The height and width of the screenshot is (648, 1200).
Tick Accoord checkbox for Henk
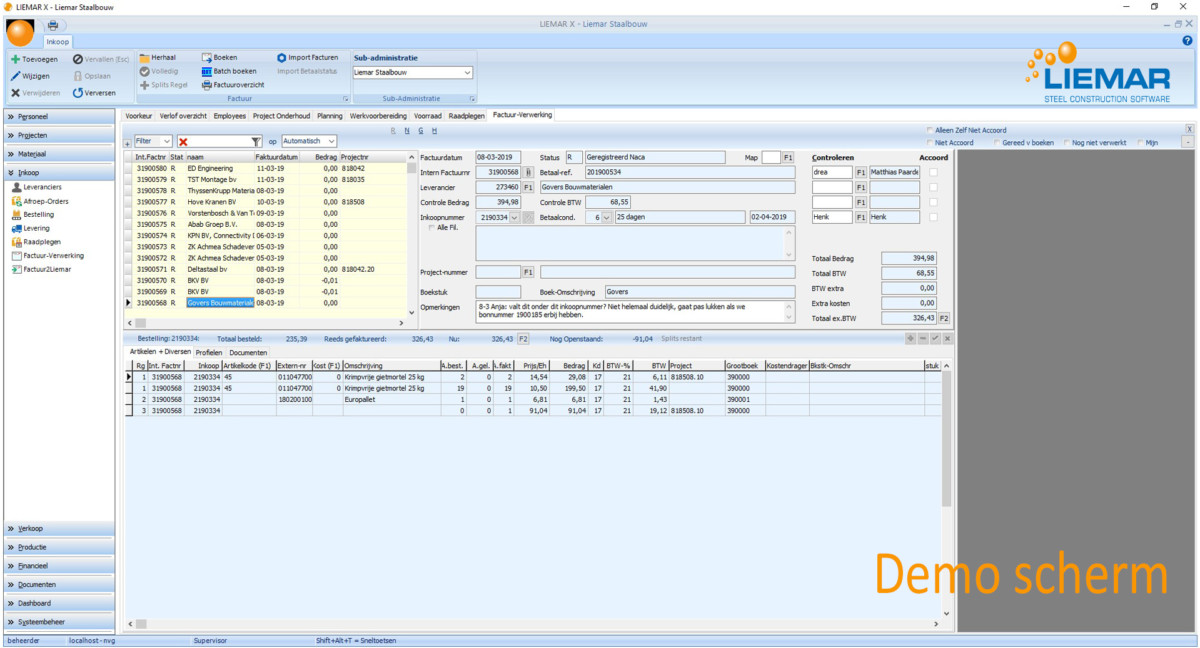[933, 217]
